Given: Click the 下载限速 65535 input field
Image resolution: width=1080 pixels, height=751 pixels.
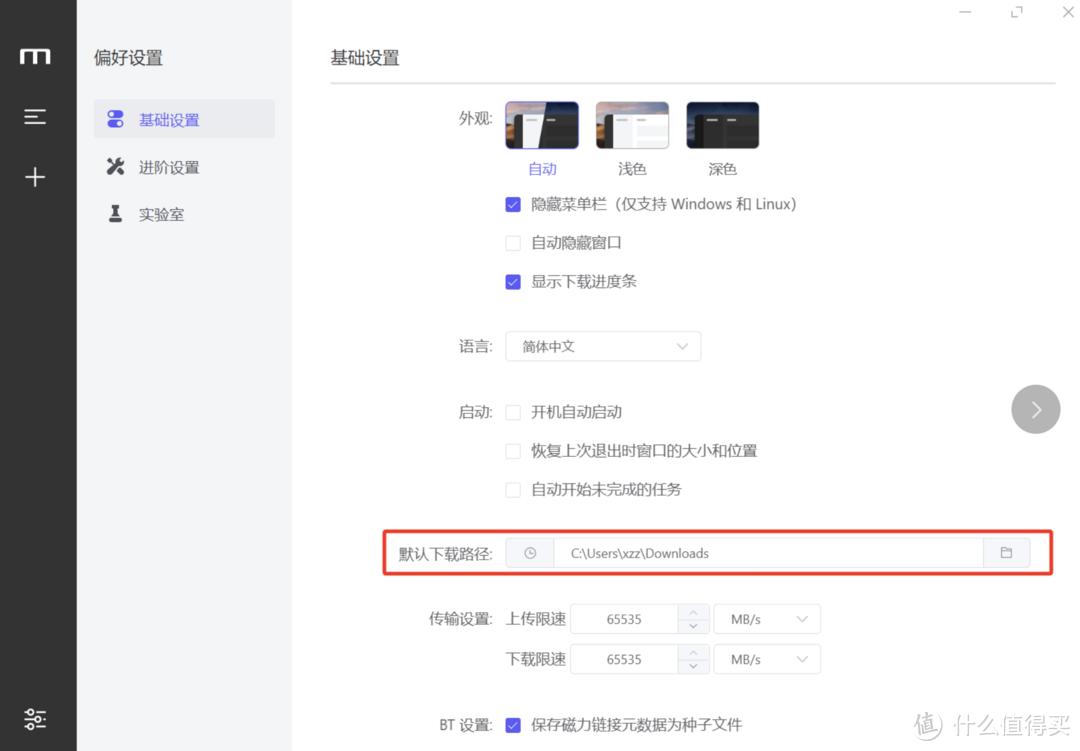Looking at the screenshot, I should [x=624, y=659].
